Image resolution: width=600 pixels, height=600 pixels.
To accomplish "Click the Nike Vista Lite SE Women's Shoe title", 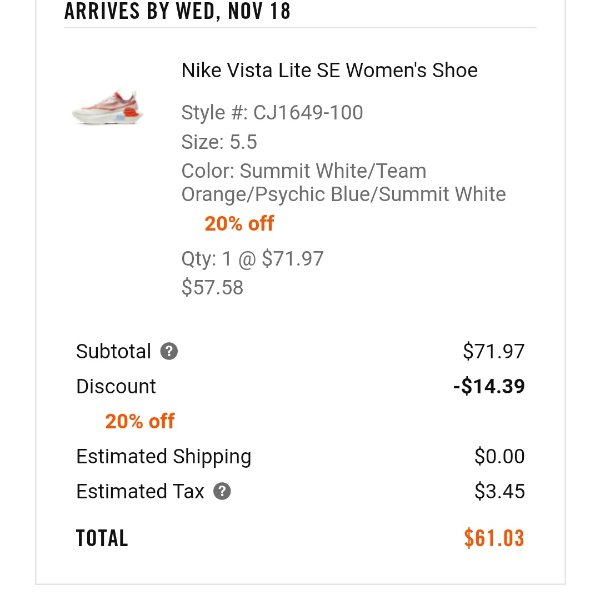I will [329, 70].
